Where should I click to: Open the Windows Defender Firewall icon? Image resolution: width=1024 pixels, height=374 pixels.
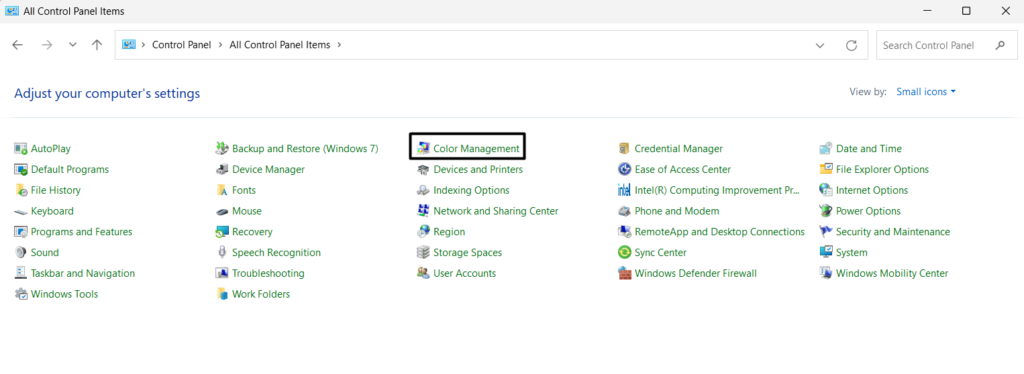coord(624,273)
